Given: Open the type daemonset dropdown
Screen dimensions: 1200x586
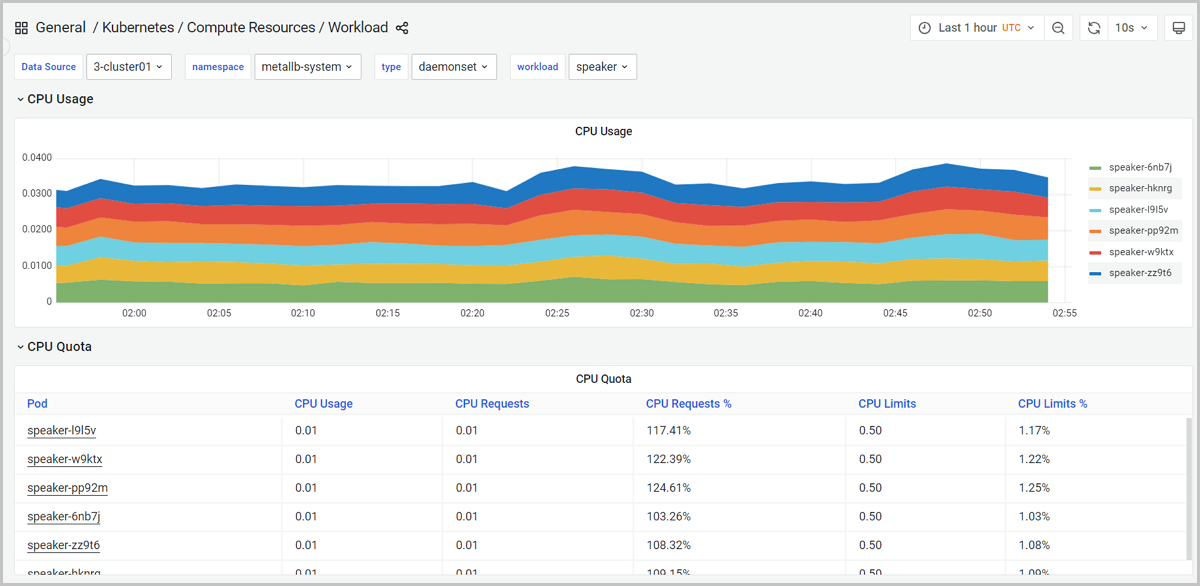Looking at the screenshot, I should click(453, 67).
